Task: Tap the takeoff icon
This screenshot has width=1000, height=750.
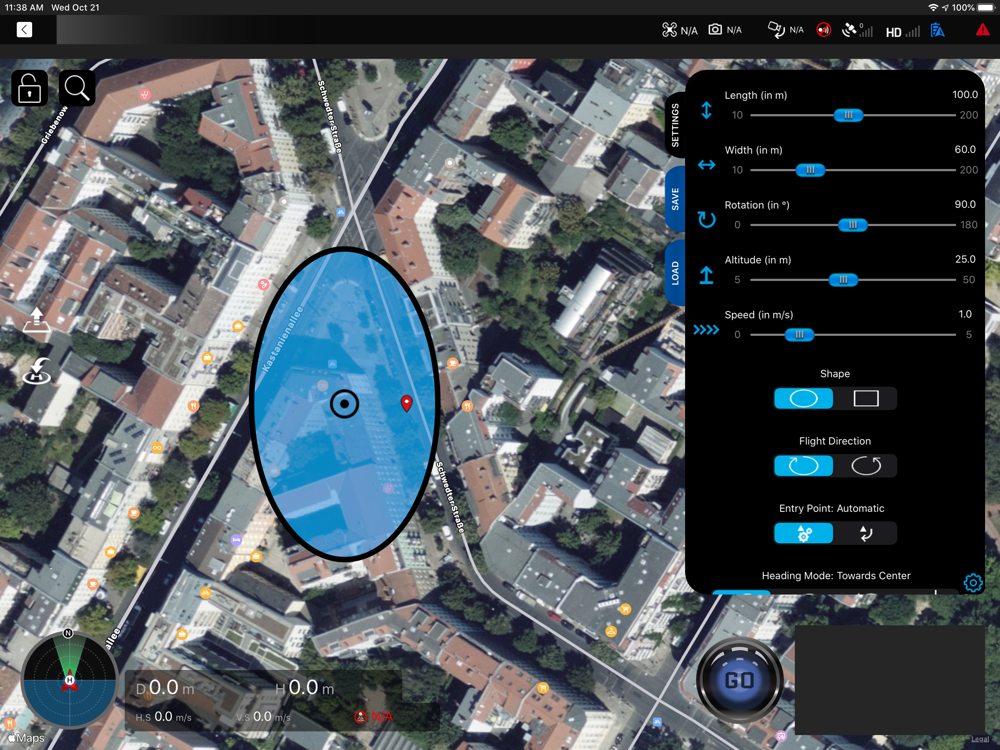Action: coord(36,320)
